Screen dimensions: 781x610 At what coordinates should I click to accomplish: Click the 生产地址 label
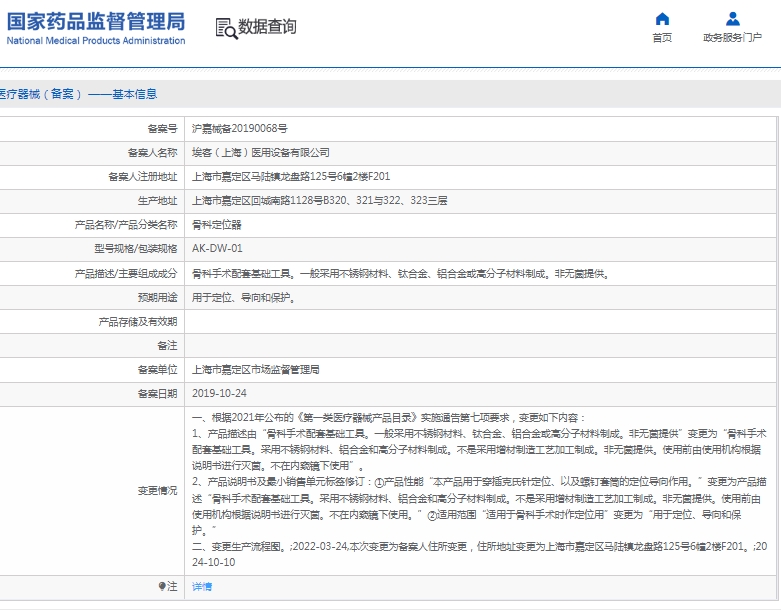[x=157, y=200]
